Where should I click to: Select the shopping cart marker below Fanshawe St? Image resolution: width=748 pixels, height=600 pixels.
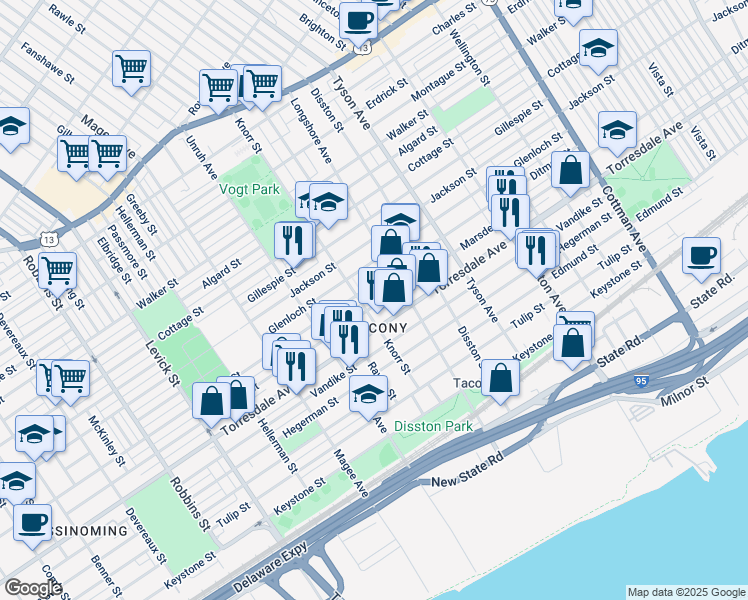(x=131, y=67)
